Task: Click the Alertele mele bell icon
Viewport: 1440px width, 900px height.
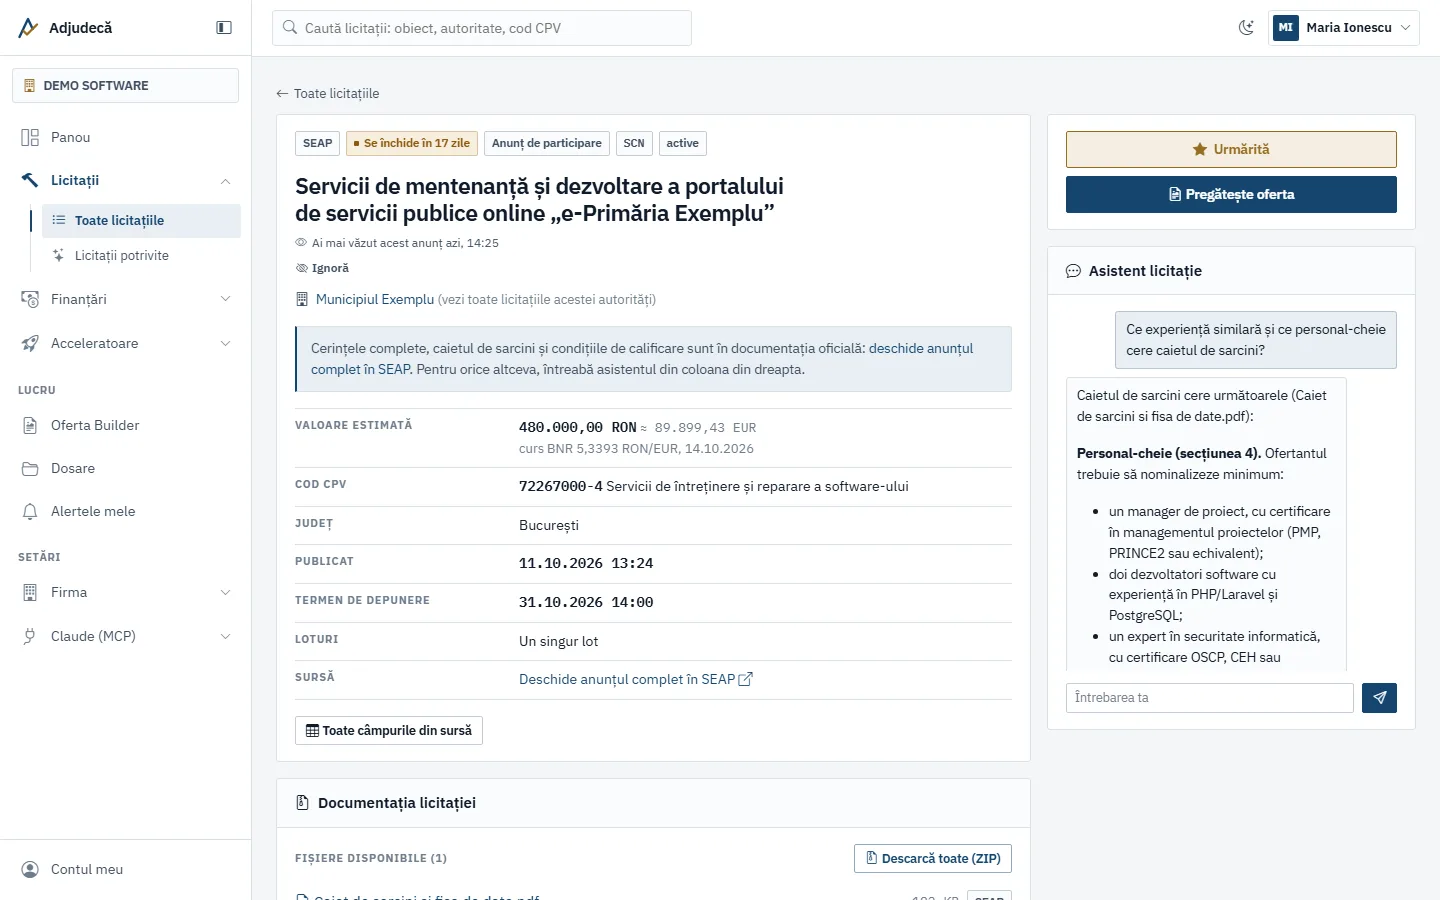Action: coord(30,511)
